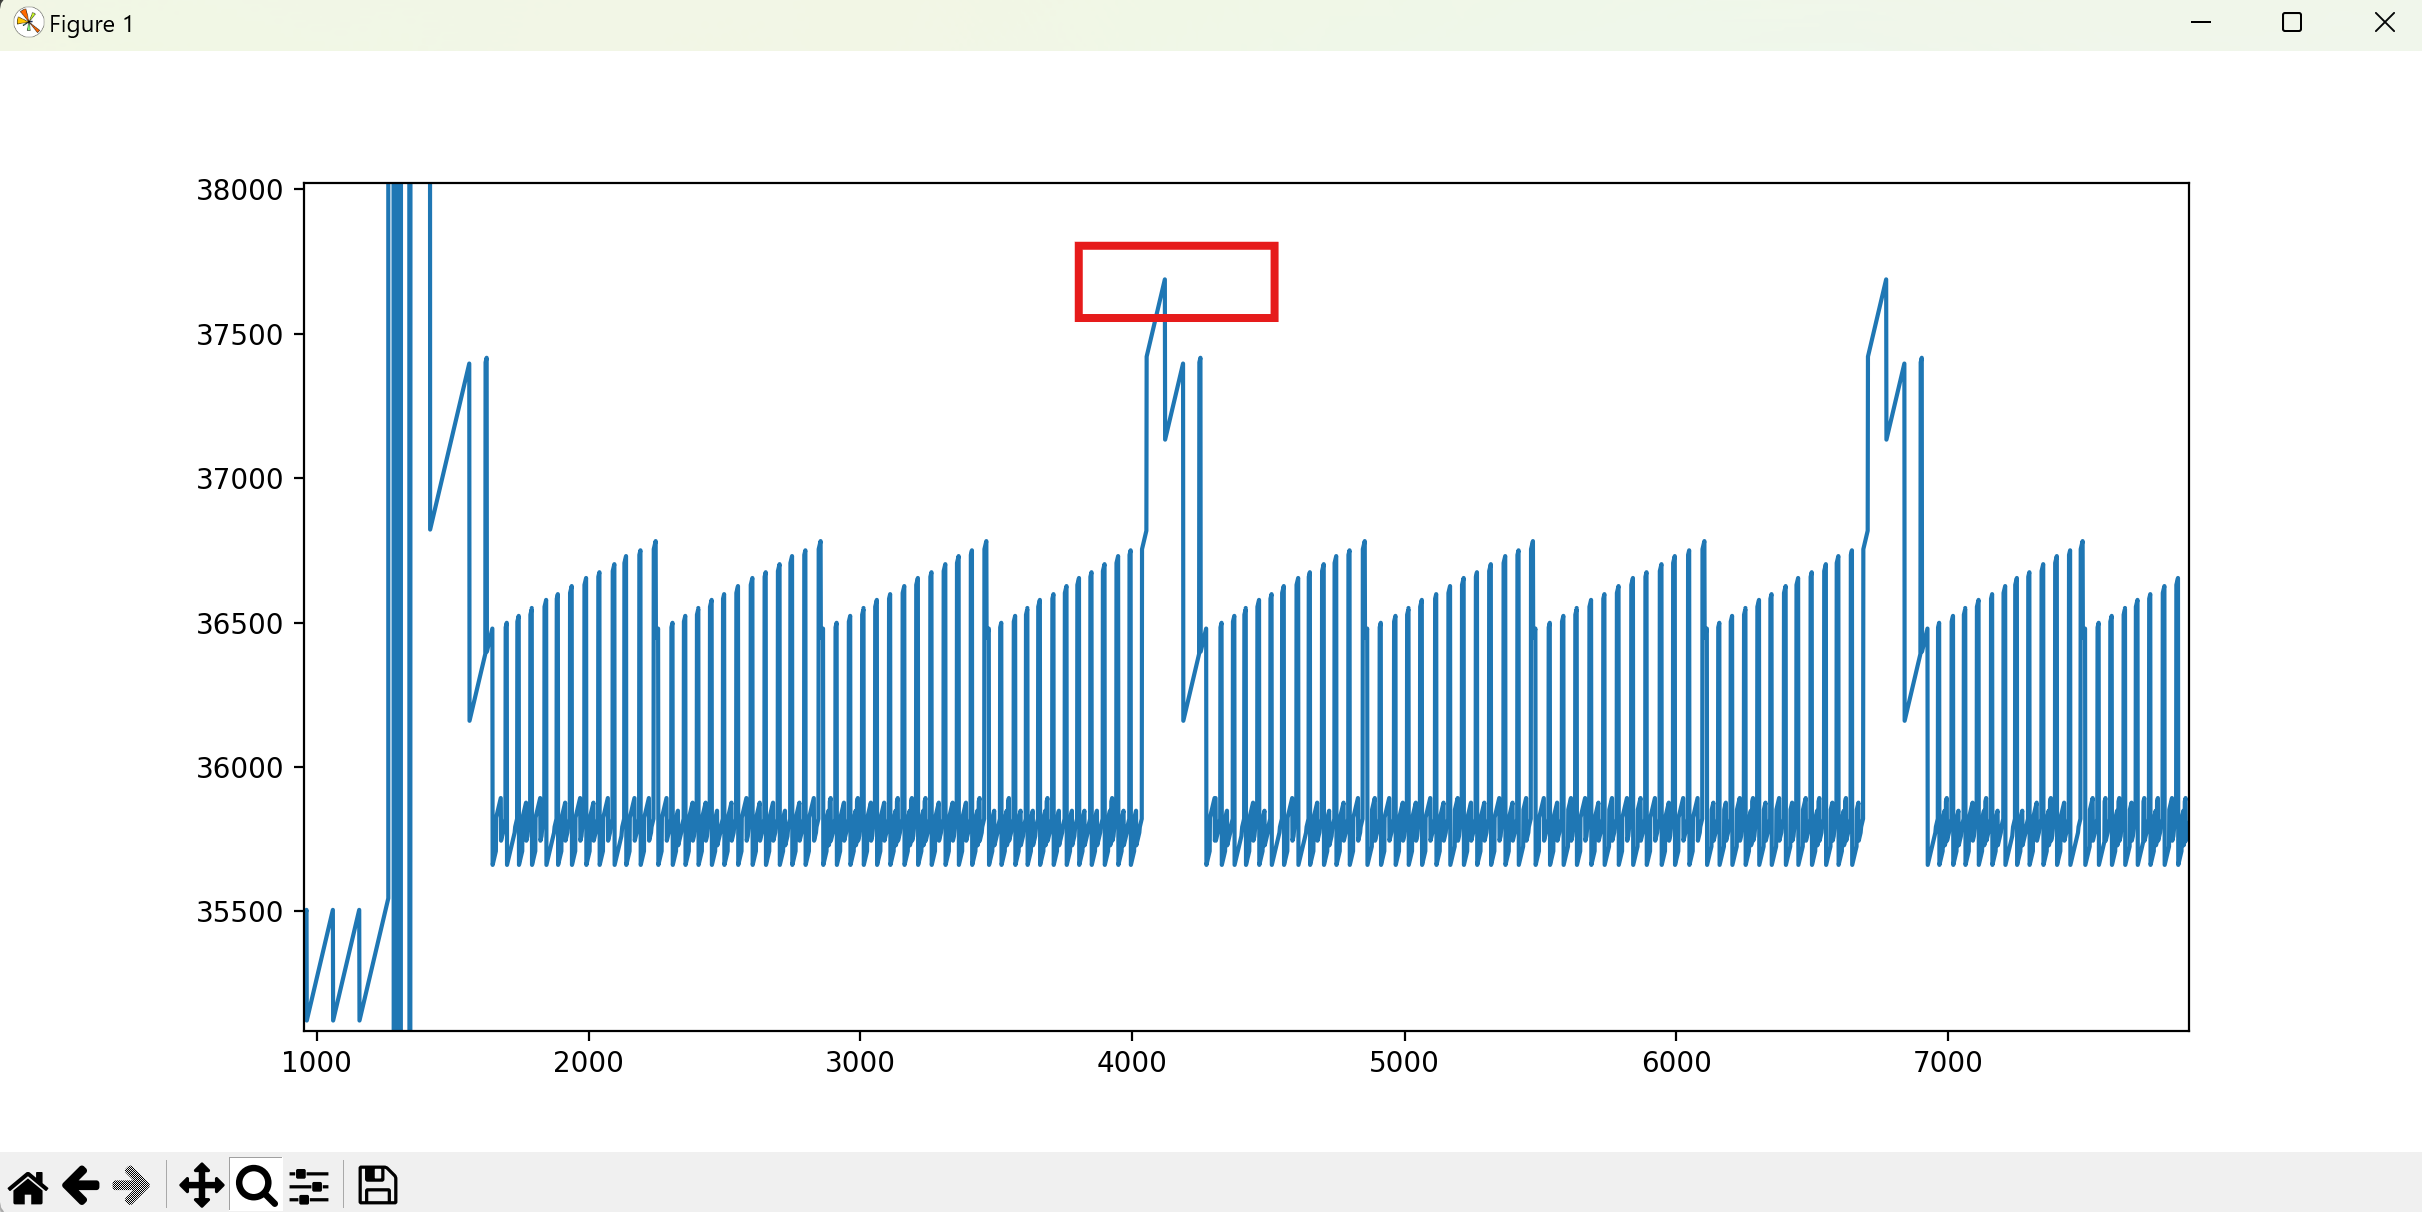Click the matplotlib icon in title bar
The image size is (2422, 1212).
pos(28,22)
